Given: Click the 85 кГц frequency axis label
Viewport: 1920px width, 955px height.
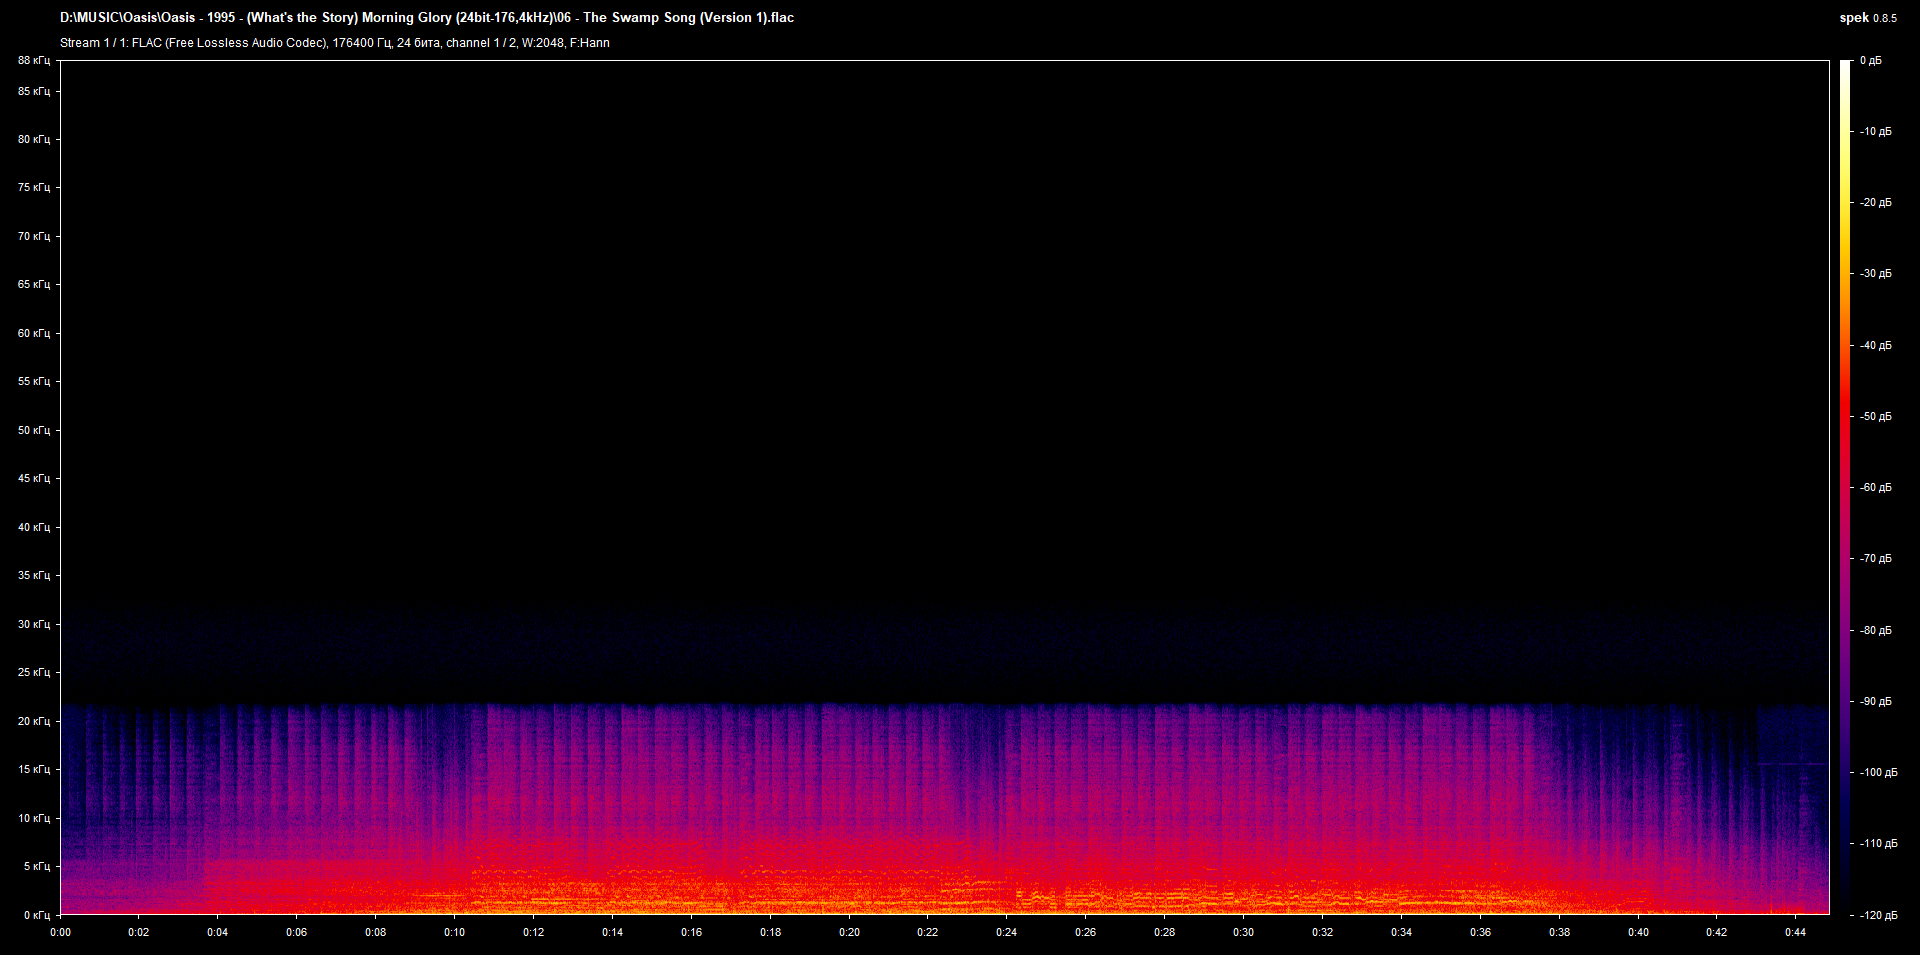Looking at the screenshot, I should point(34,92).
